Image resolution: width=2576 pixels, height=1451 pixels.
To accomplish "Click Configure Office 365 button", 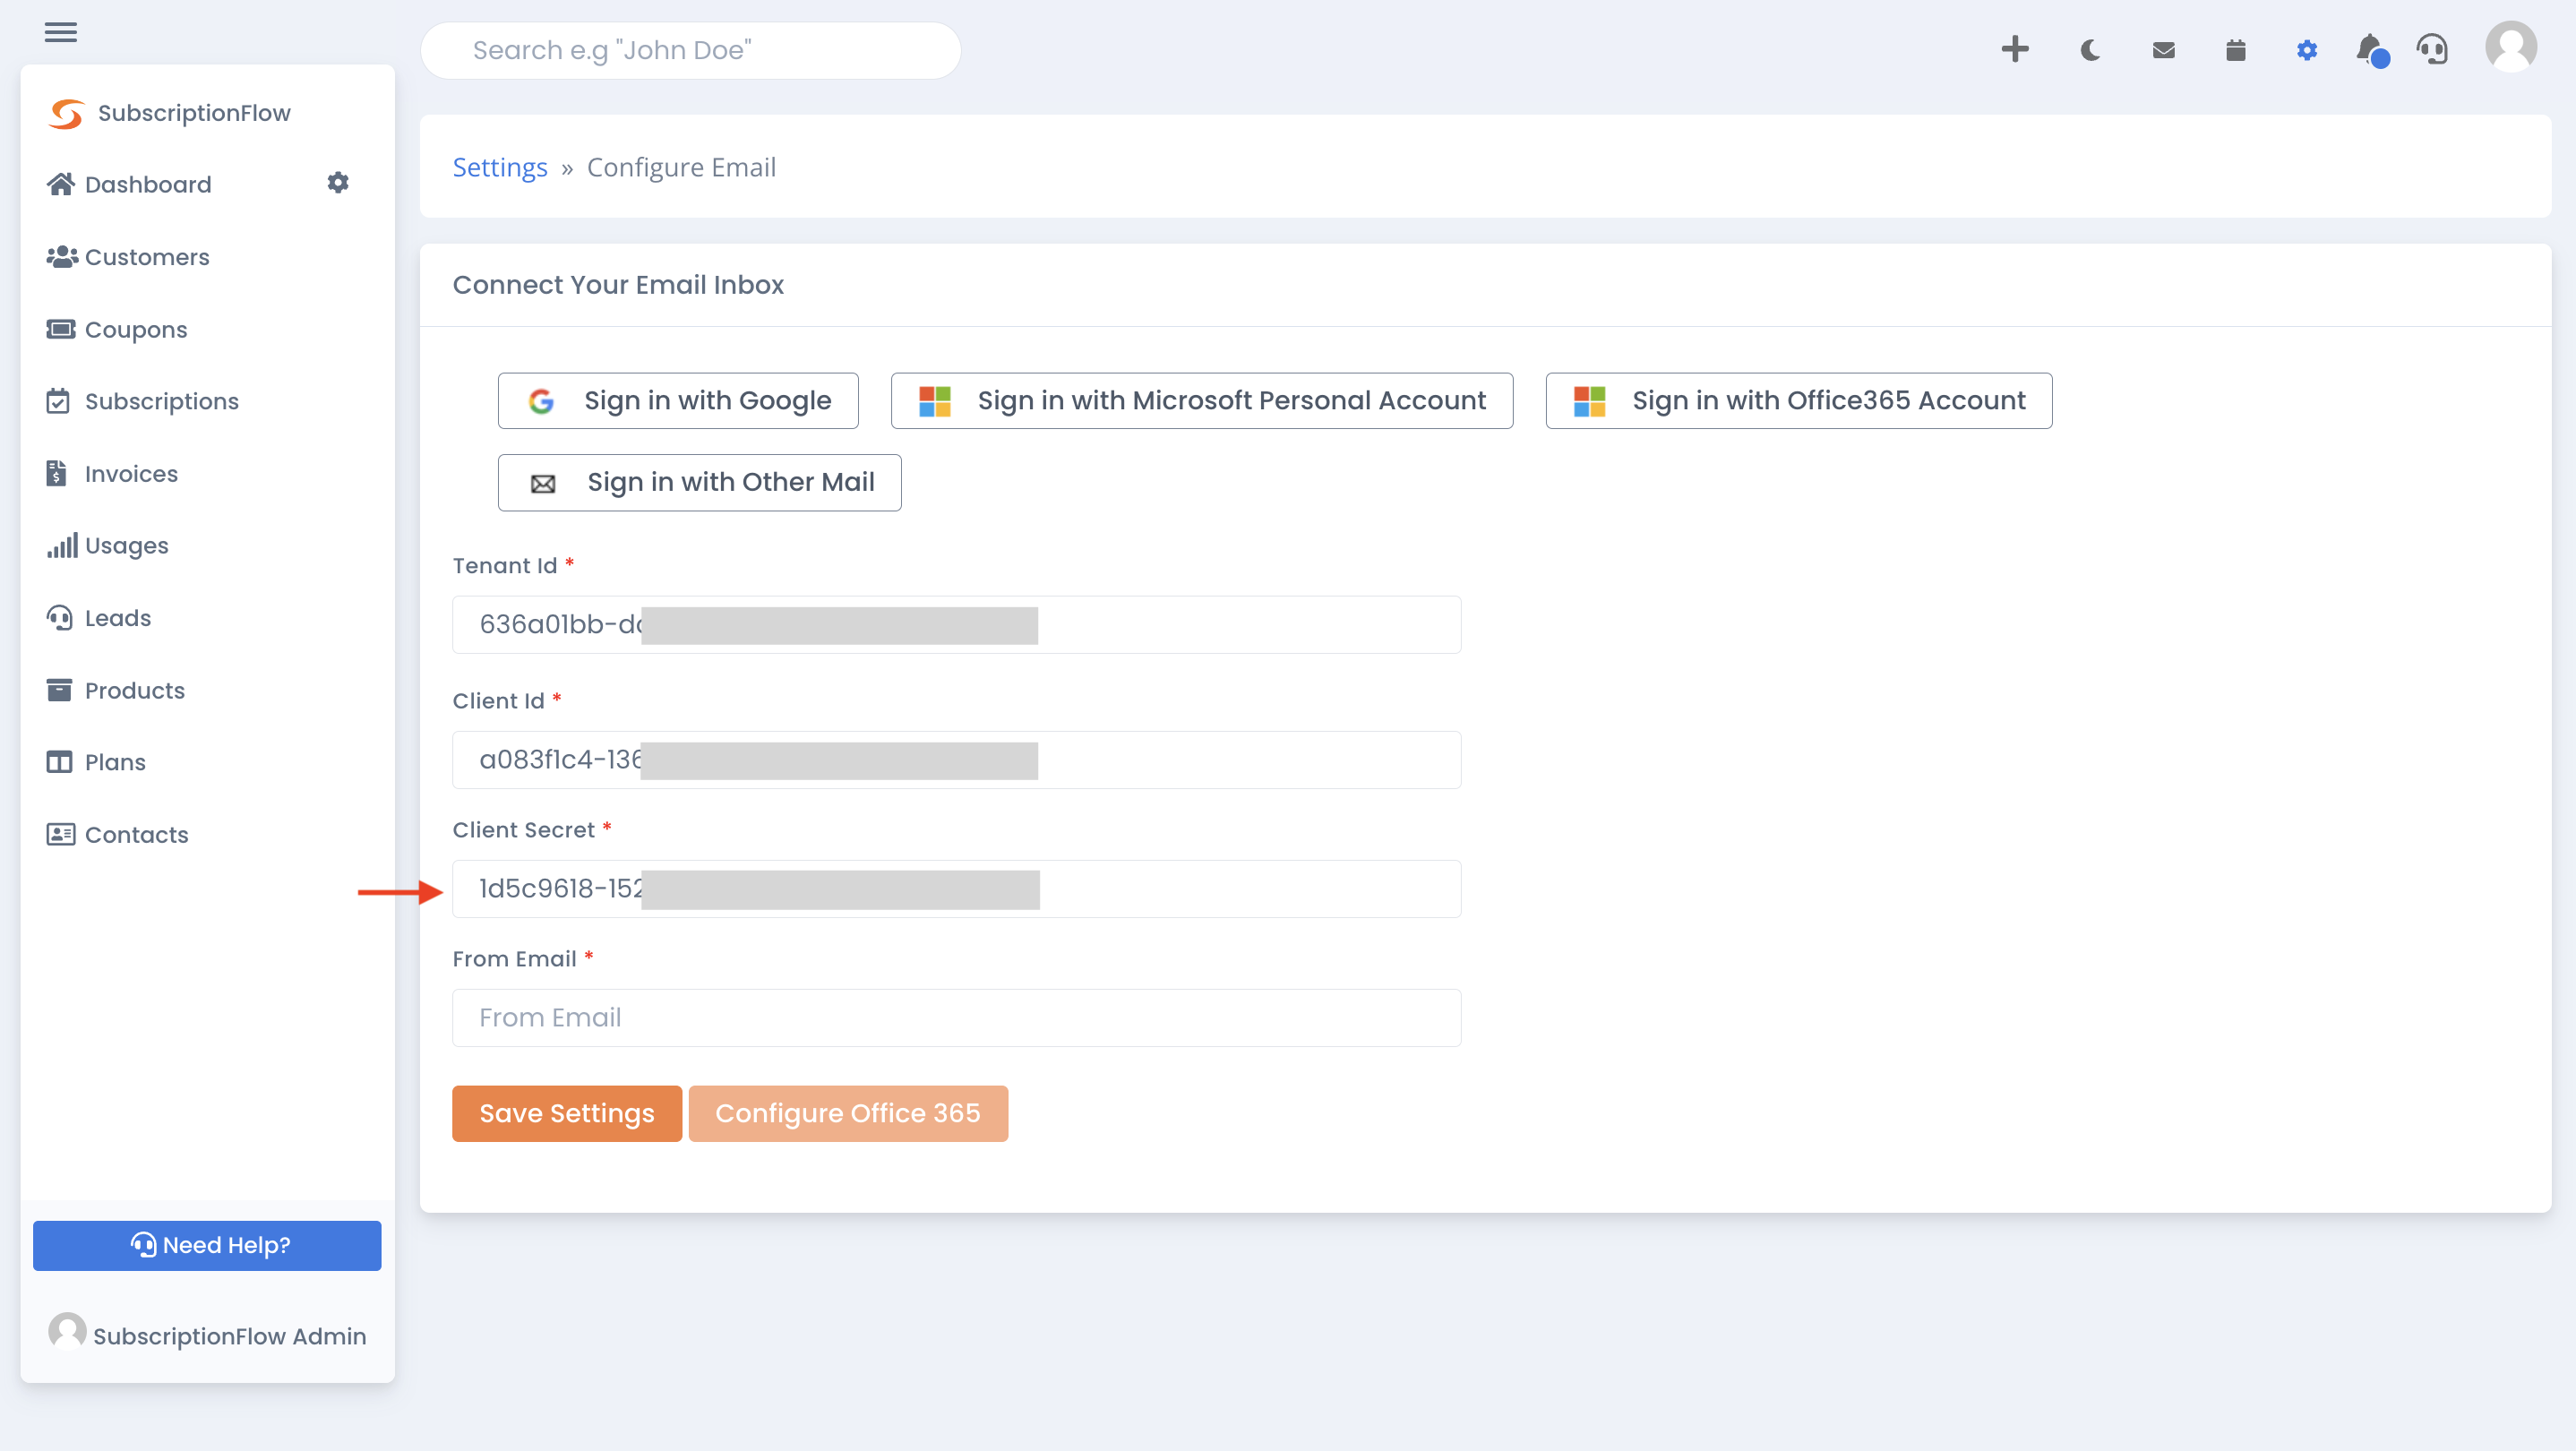I will [x=848, y=1114].
